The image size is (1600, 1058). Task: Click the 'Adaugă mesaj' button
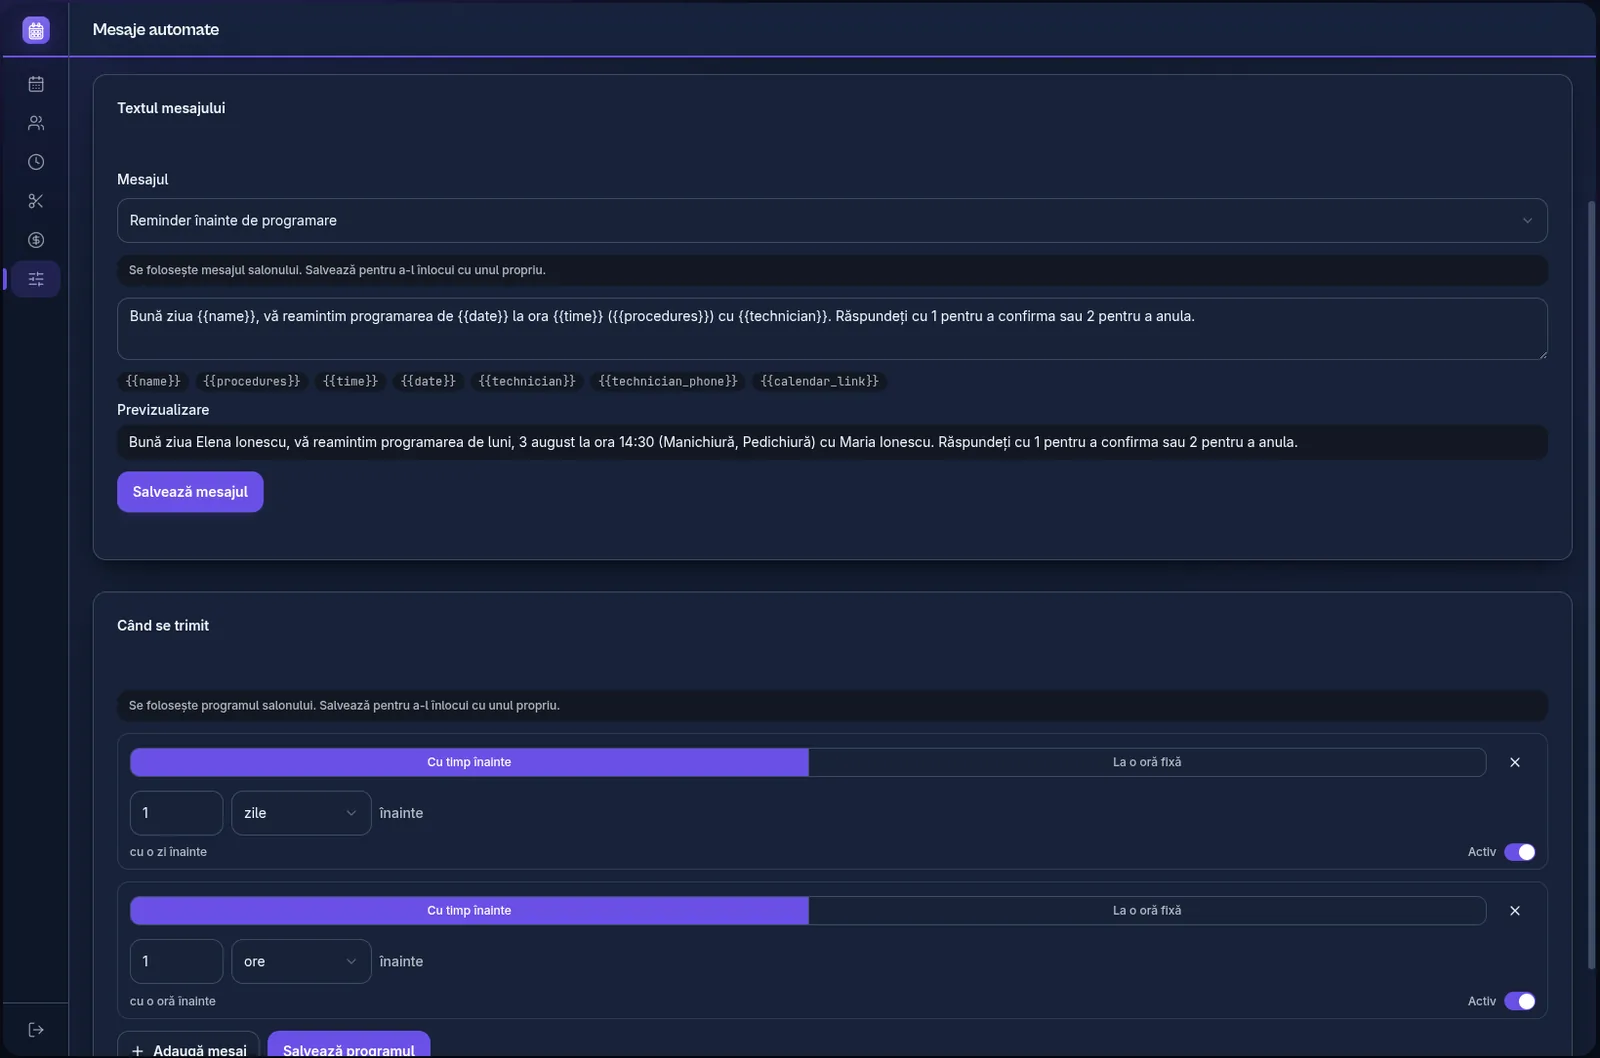(x=188, y=1044)
